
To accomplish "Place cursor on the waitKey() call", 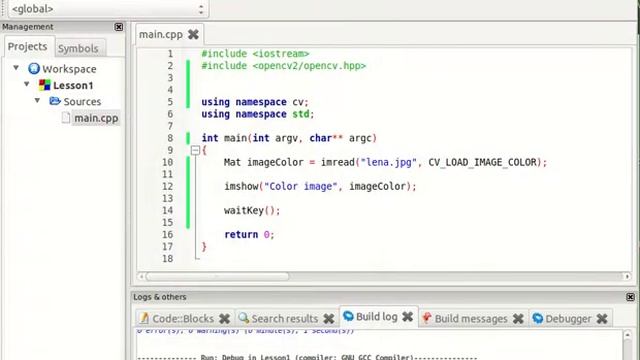I will click(252, 211).
